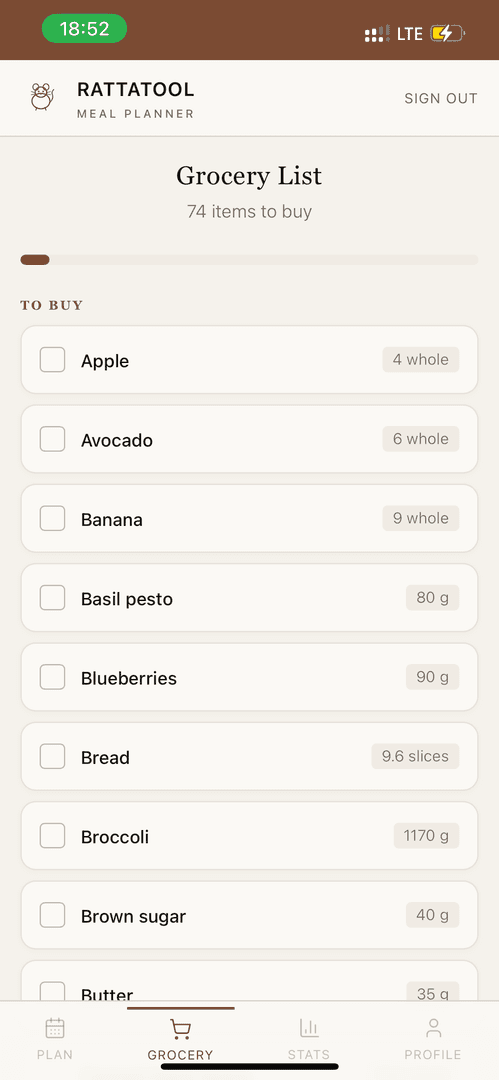Open the Stats bar chart icon
Viewport: 499px width, 1080px height.
309,1028
